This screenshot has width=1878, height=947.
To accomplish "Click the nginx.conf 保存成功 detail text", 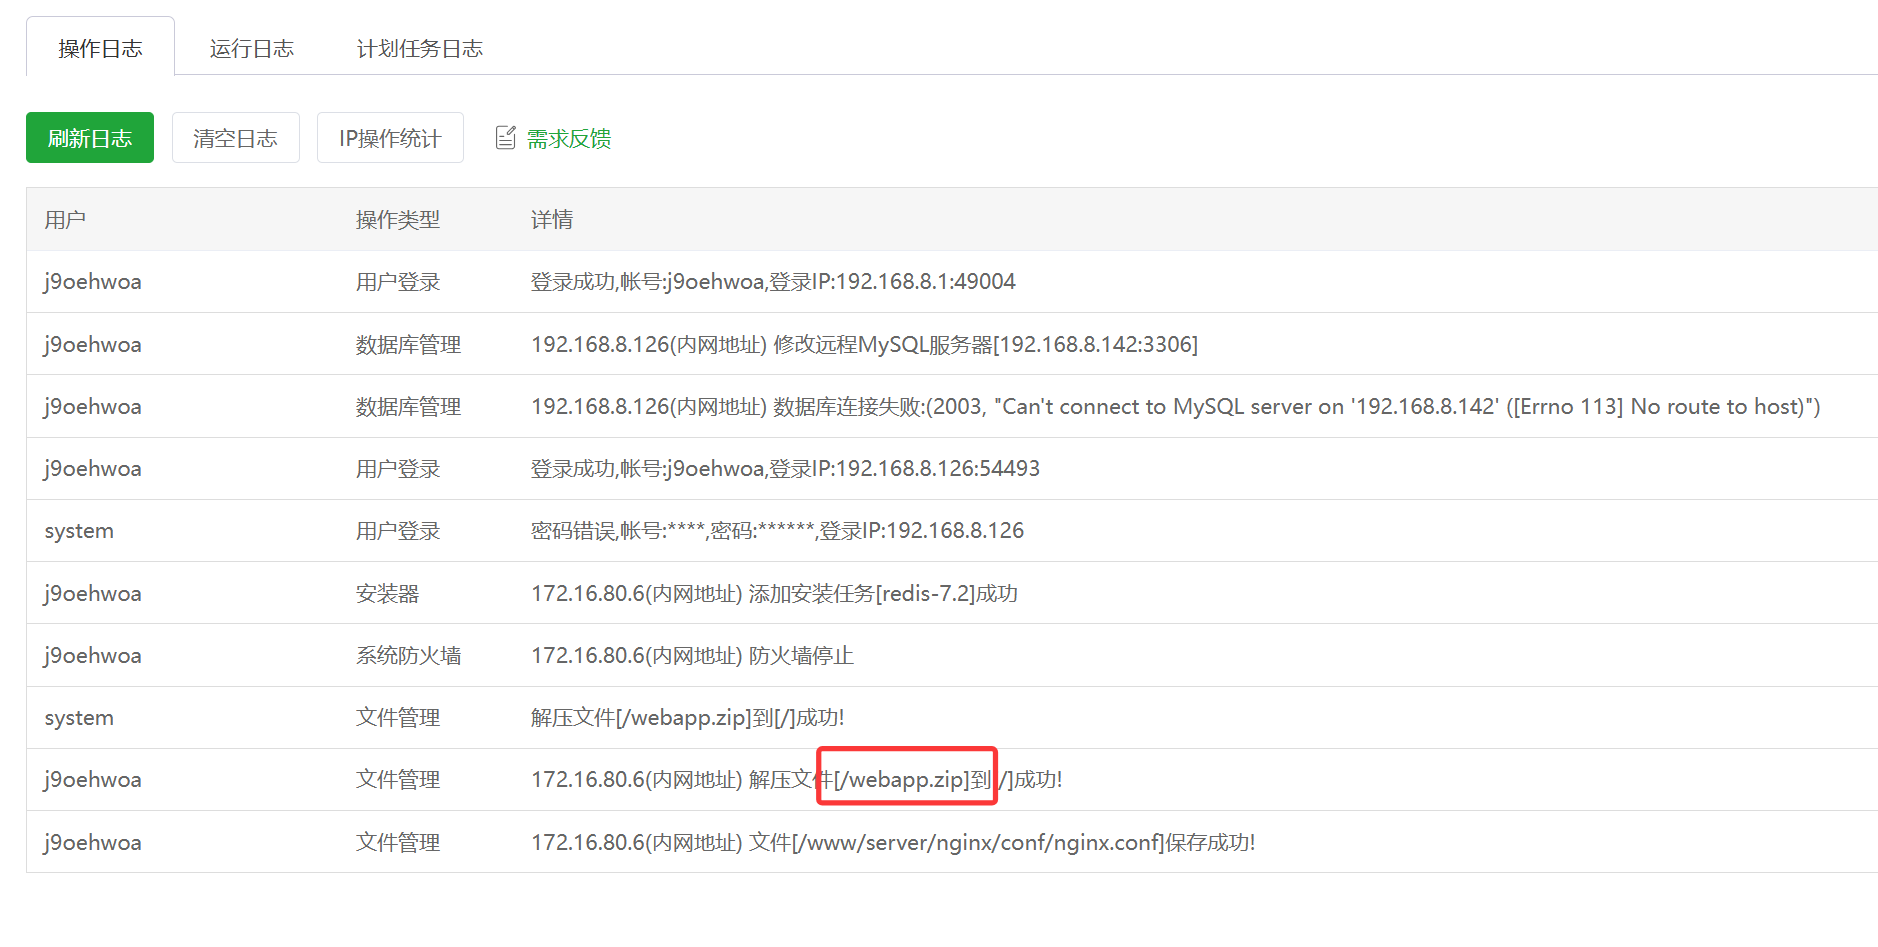I will pyautogui.click(x=893, y=843).
